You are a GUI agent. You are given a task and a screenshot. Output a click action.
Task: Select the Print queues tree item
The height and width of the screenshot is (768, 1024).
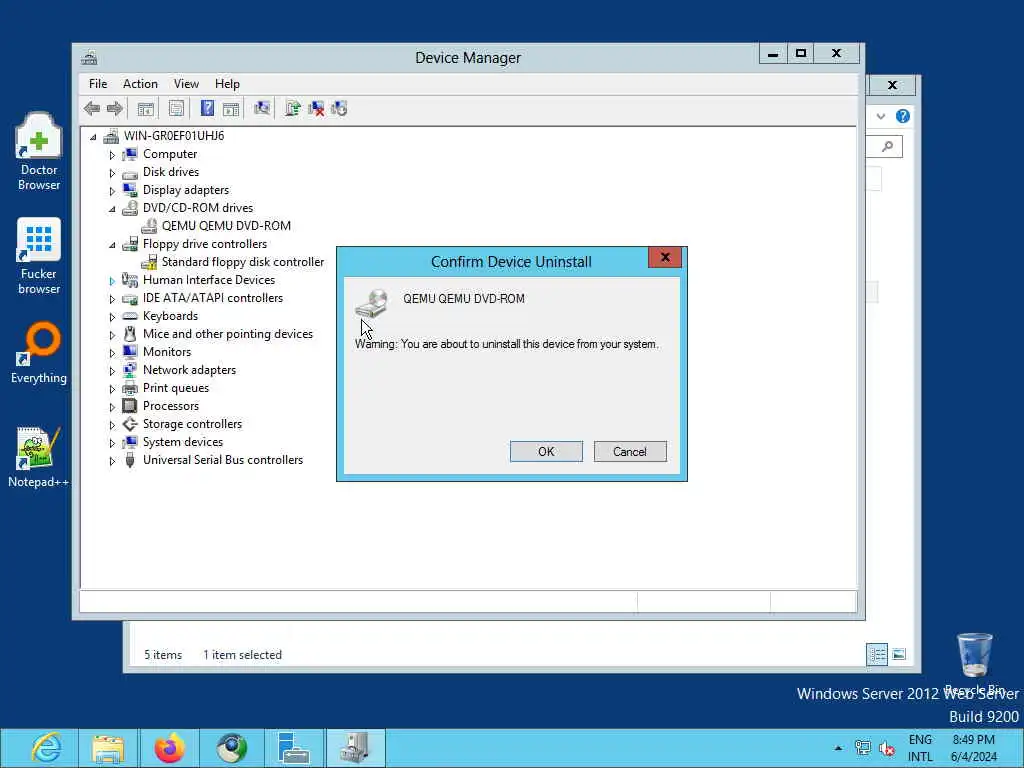[176, 388]
